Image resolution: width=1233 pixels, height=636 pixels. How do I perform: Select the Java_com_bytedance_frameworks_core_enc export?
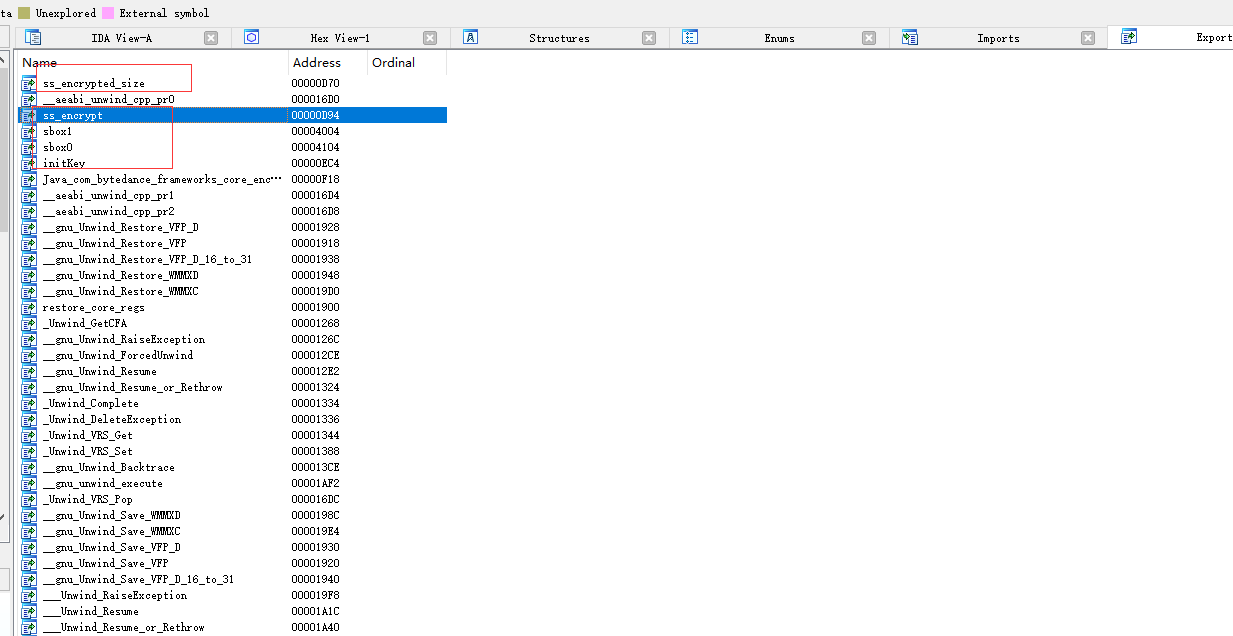(162, 180)
